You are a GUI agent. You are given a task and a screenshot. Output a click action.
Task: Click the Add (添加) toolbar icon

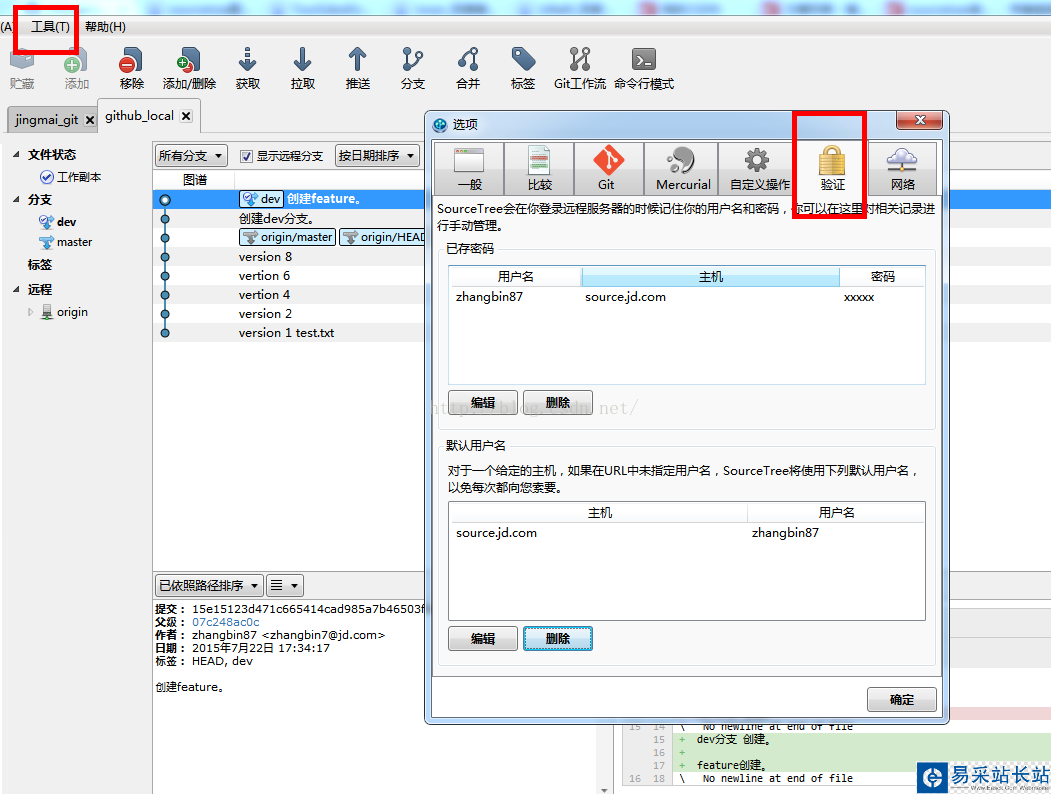pyautogui.click(x=76, y=68)
